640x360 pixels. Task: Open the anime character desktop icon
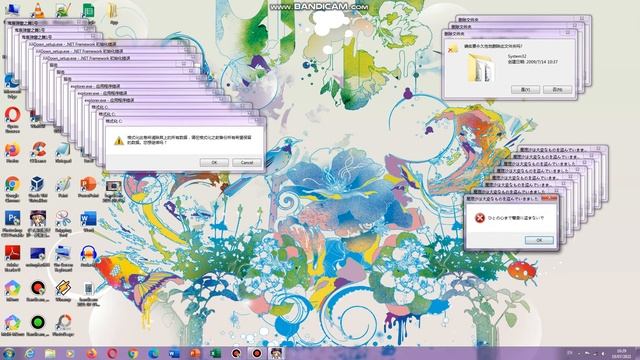pyautogui.click(x=38, y=223)
